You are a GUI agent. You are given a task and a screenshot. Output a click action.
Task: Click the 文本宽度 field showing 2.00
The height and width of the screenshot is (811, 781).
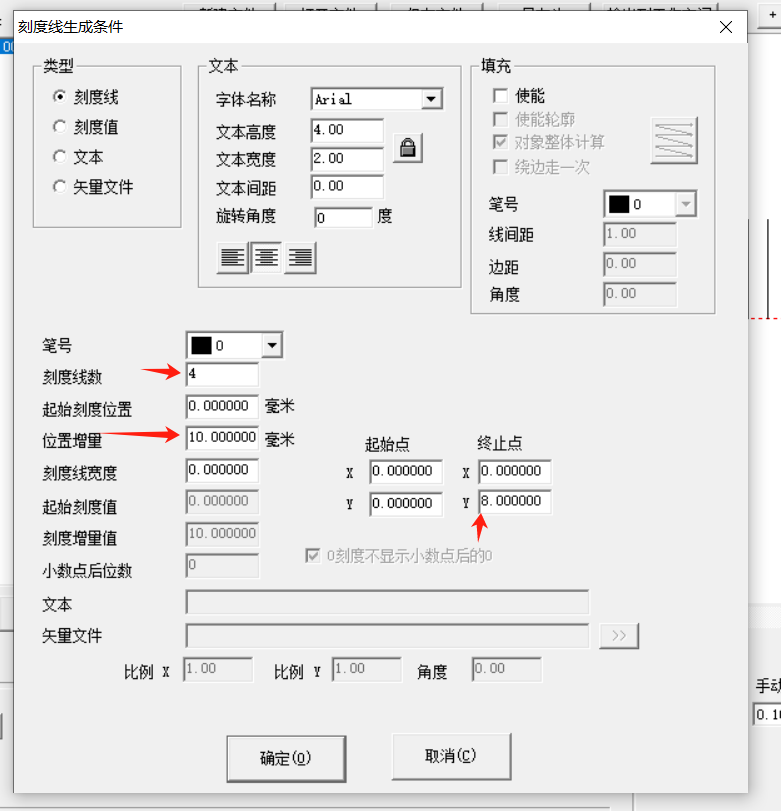pyautogui.click(x=347, y=159)
